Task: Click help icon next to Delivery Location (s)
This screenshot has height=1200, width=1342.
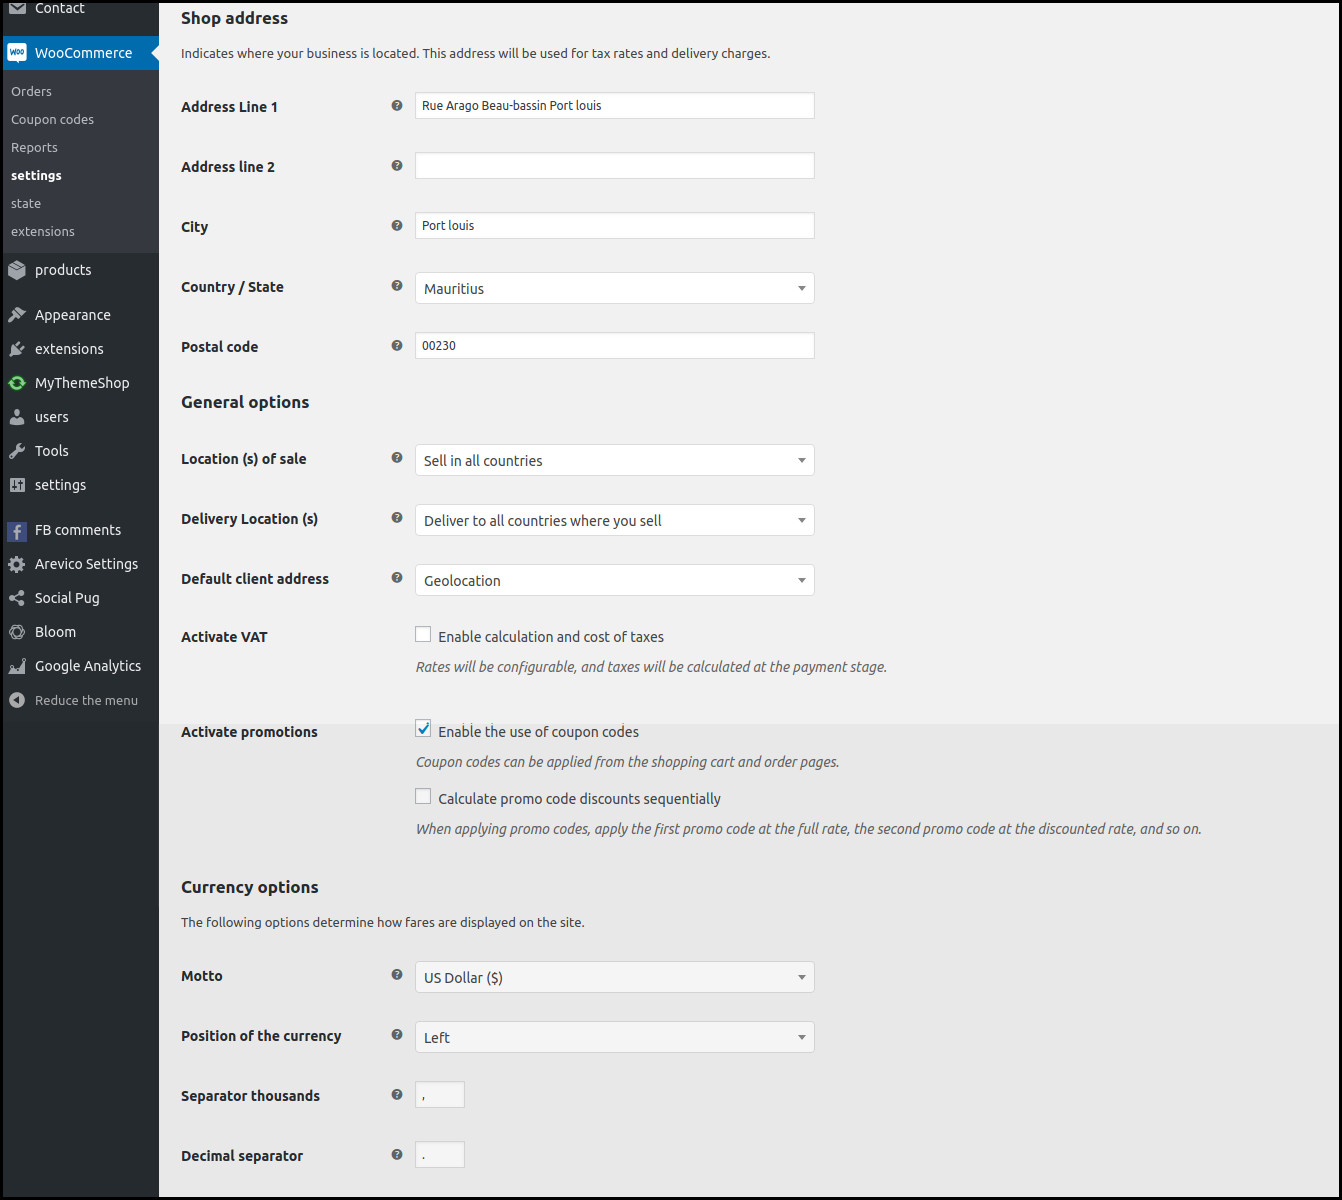Action: point(397,517)
